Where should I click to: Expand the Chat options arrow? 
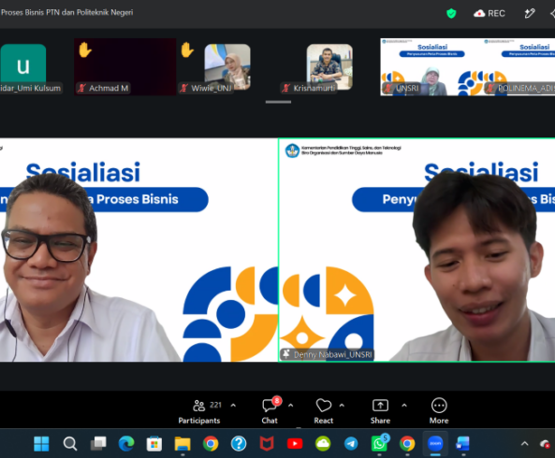click(291, 405)
